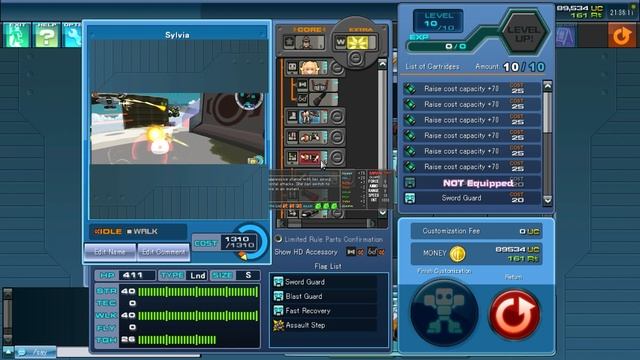Click the circular COST gauge

pos(250,242)
